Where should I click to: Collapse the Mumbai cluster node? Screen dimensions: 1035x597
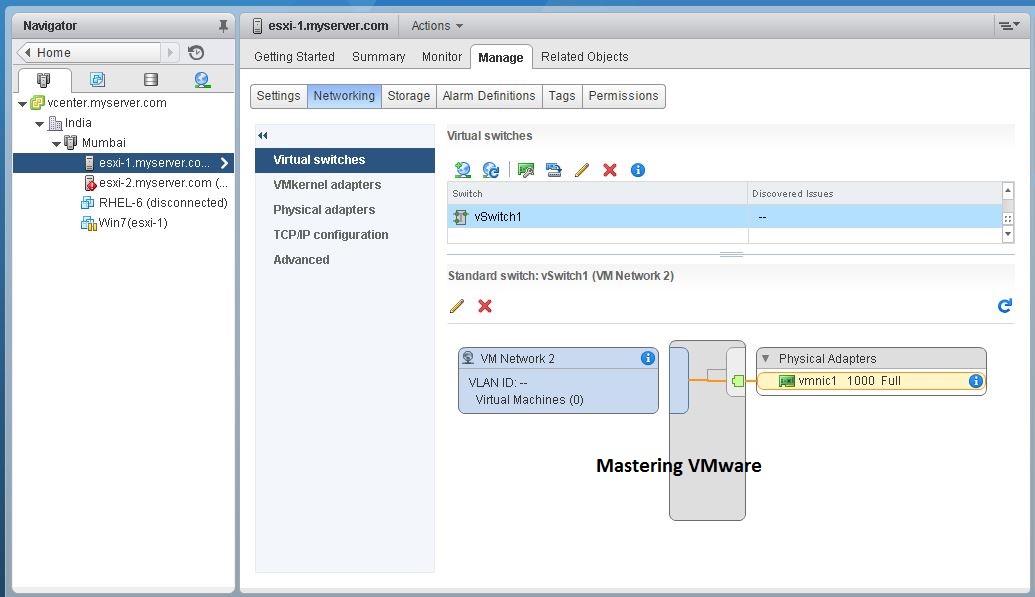57,143
